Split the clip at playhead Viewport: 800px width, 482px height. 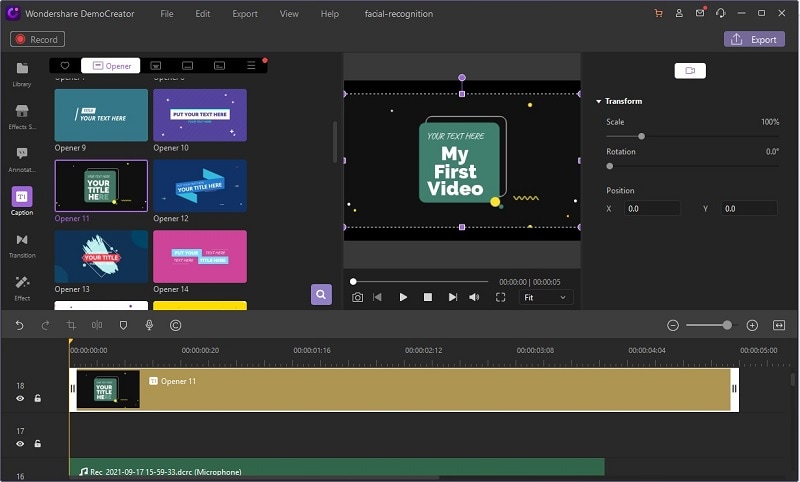tap(97, 325)
